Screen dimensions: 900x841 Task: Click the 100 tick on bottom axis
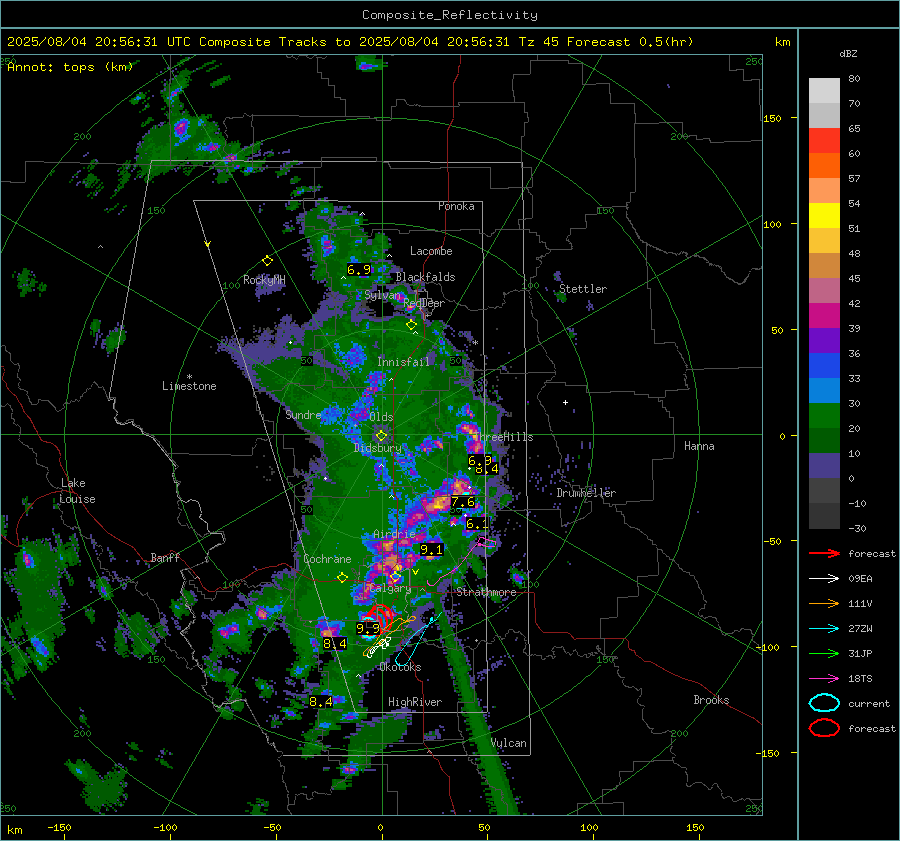[589, 828]
